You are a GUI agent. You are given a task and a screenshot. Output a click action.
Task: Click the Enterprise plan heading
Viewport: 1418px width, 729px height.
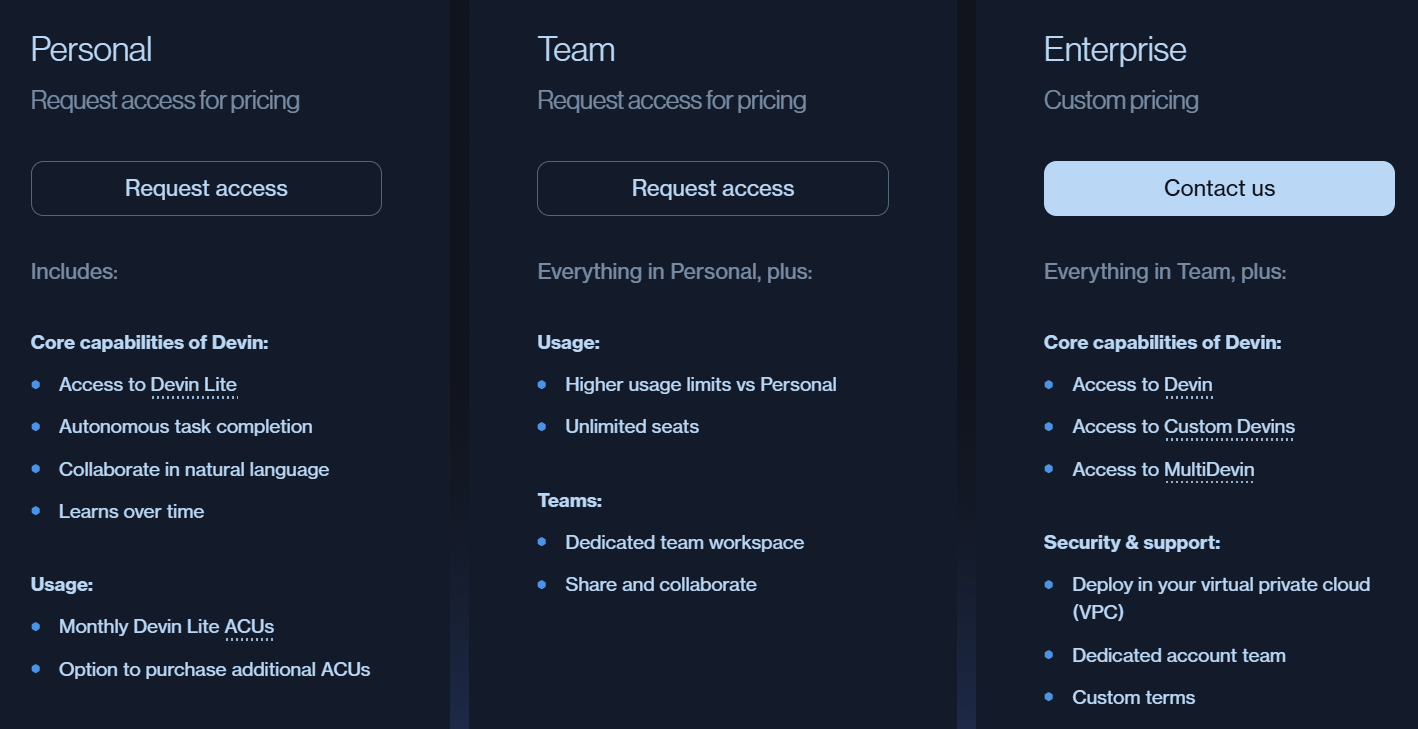click(1115, 49)
